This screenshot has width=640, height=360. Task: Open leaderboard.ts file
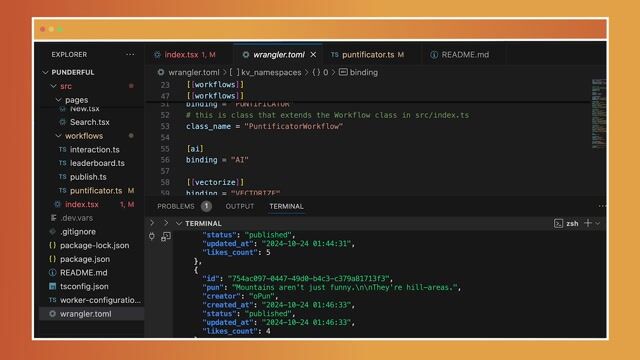click(97, 163)
